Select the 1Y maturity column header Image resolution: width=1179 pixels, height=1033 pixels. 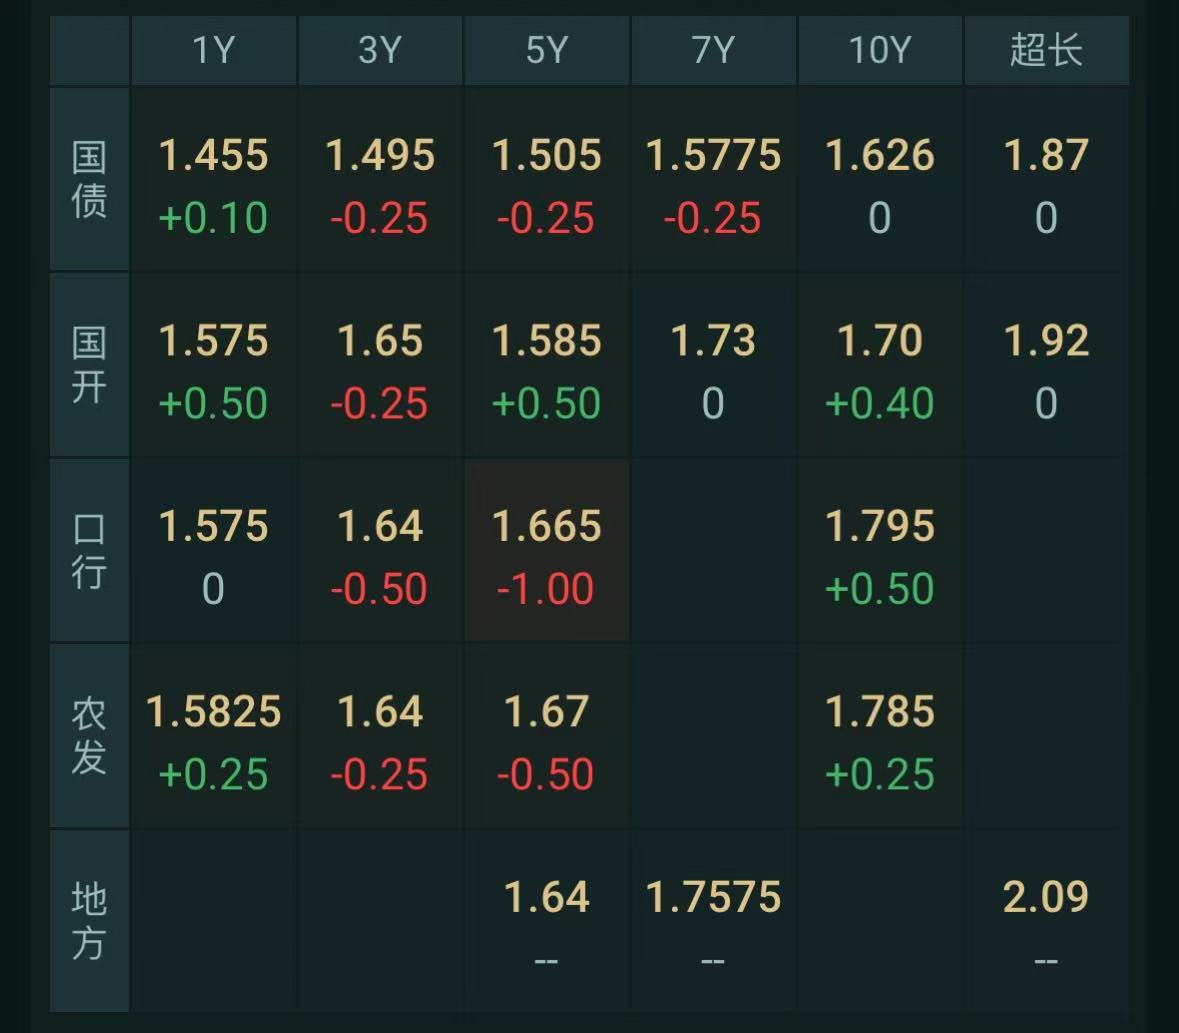(214, 50)
